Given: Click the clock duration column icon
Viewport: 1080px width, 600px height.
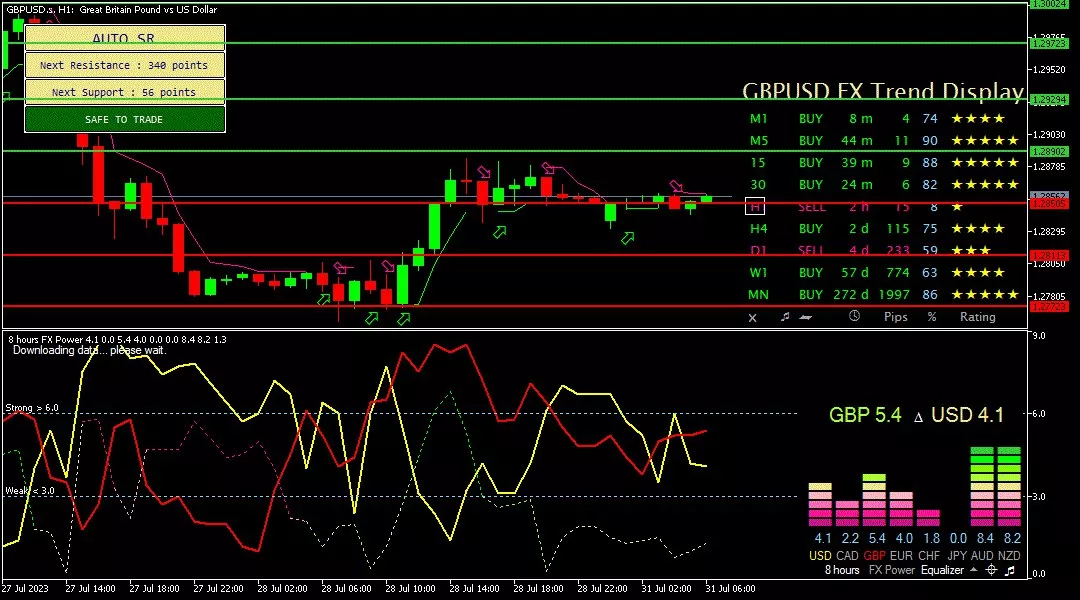Looking at the screenshot, I should (854, 316).
